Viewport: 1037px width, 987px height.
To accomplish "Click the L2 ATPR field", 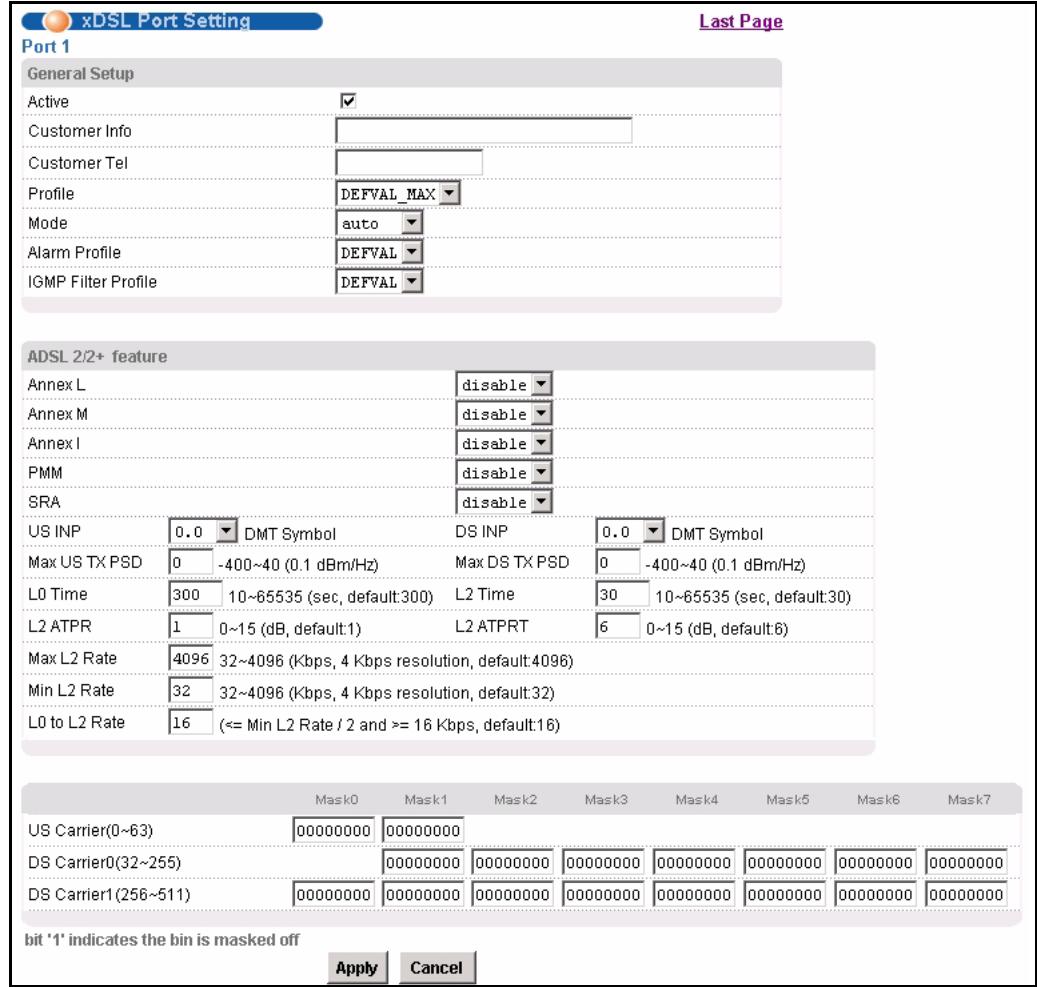I will [x=190, y=626].
